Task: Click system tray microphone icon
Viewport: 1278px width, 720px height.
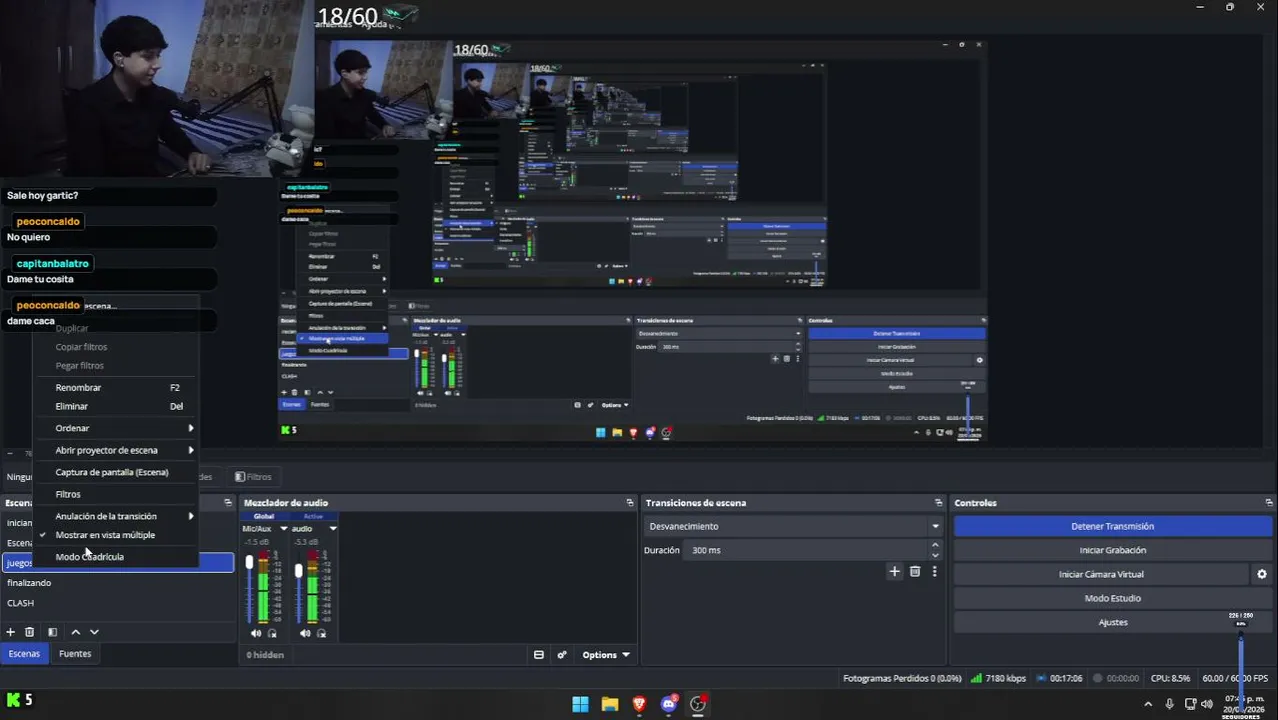Action: point(1169,704)
